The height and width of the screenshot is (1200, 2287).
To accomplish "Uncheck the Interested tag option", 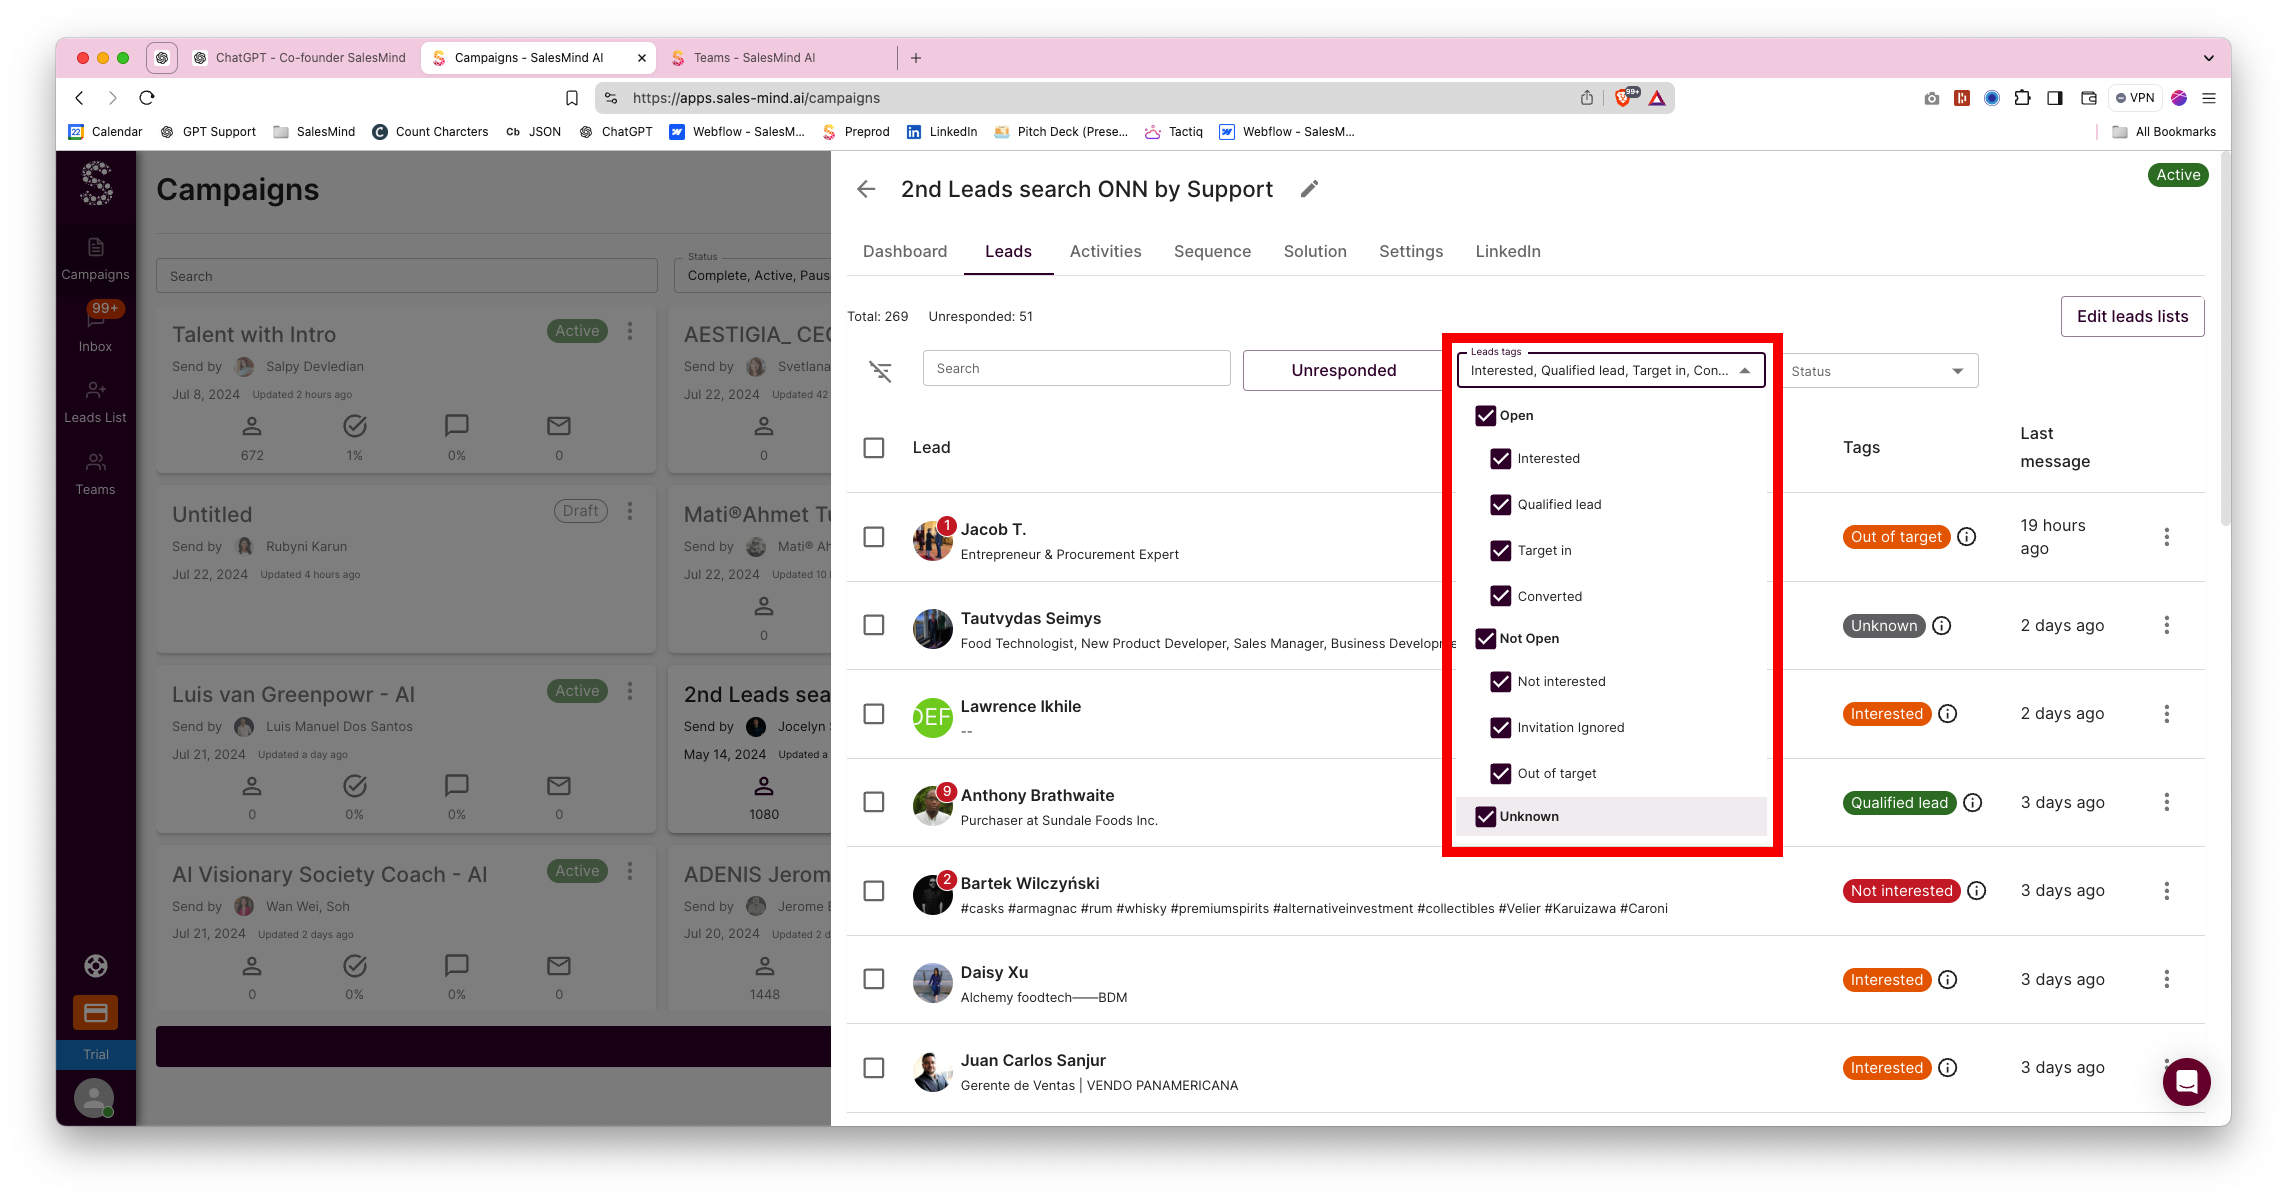I will coord(1500,459).
